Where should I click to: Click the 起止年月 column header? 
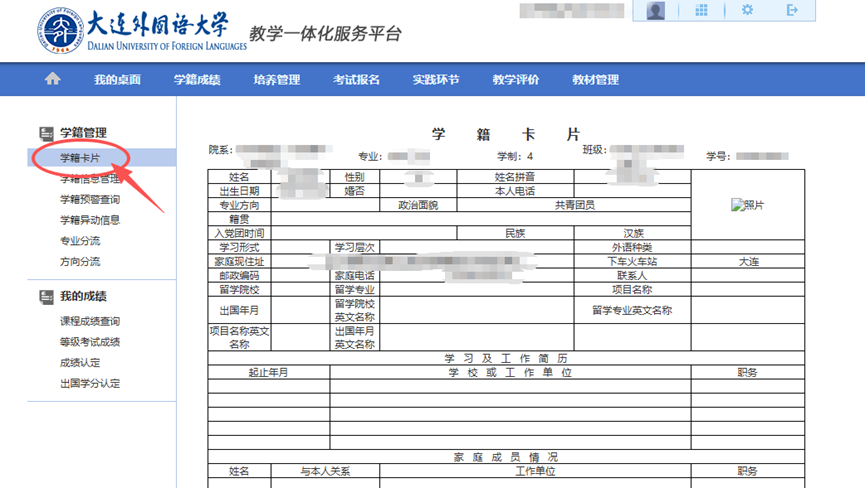point(269,372)
